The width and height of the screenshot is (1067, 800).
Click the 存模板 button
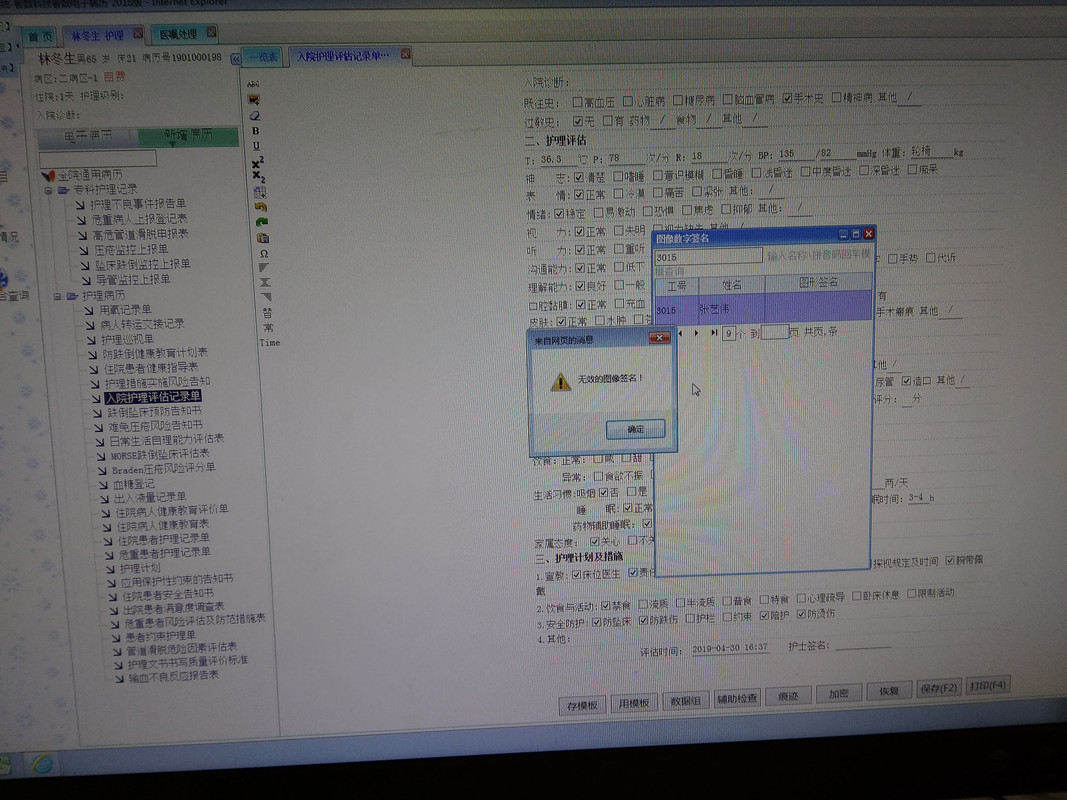pyautogui.click(x=582, y=705)
